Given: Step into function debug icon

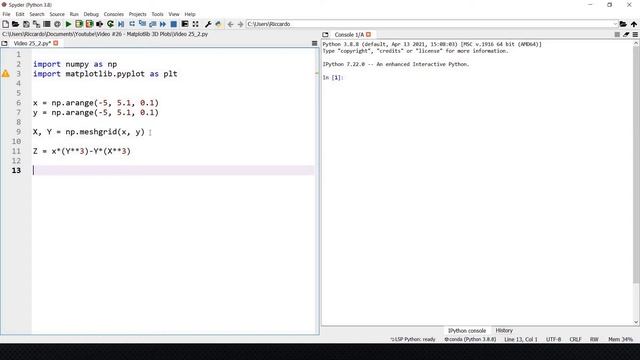Looking at the screenshot, I should pyautogui.click(x=142, y=24).
